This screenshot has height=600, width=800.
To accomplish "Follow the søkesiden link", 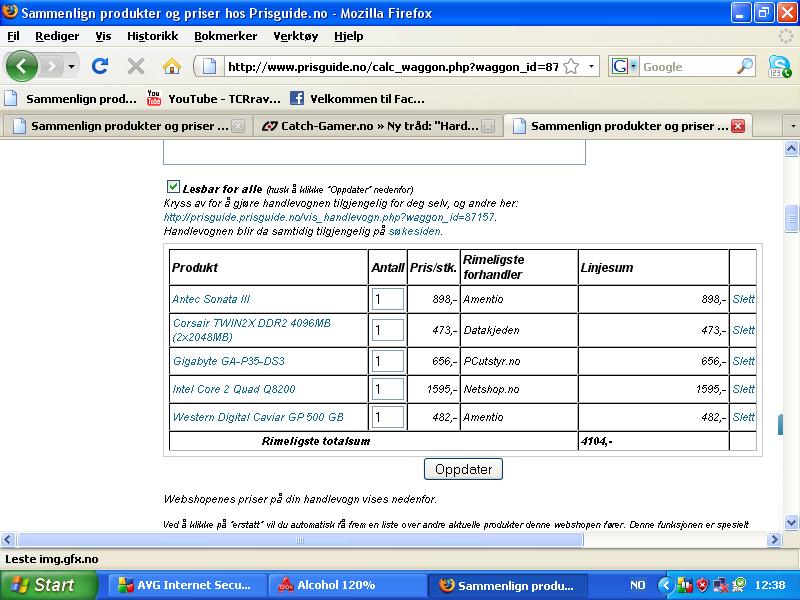I will pyautogui.click(x=414, y=231).
